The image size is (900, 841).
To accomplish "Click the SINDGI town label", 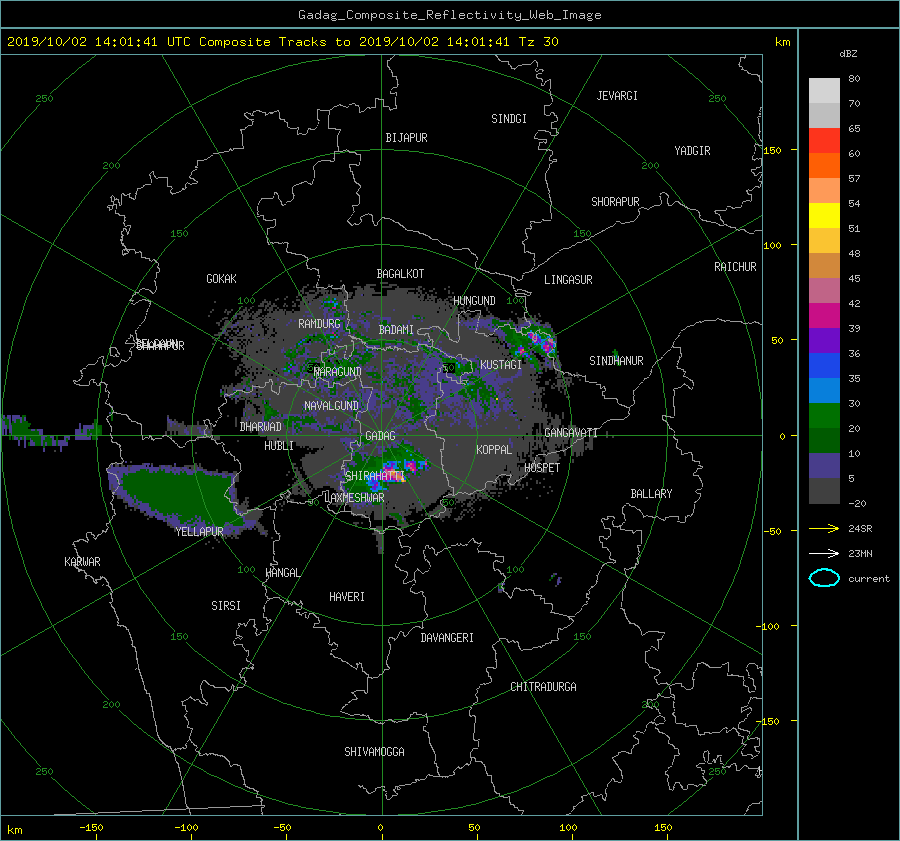I will click(x=509, y=119).
